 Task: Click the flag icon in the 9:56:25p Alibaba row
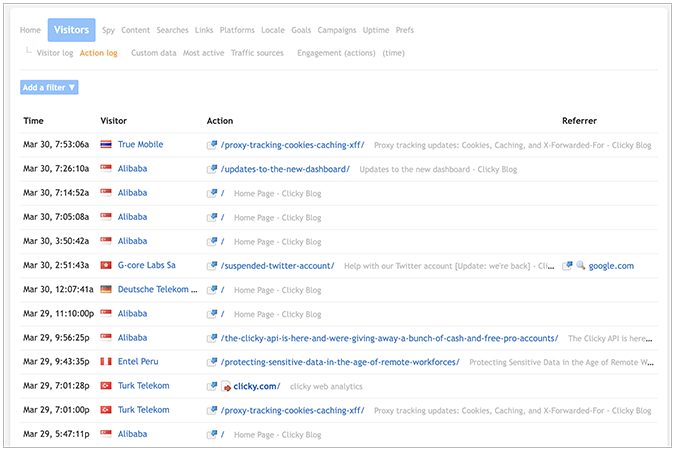[106, 337]
